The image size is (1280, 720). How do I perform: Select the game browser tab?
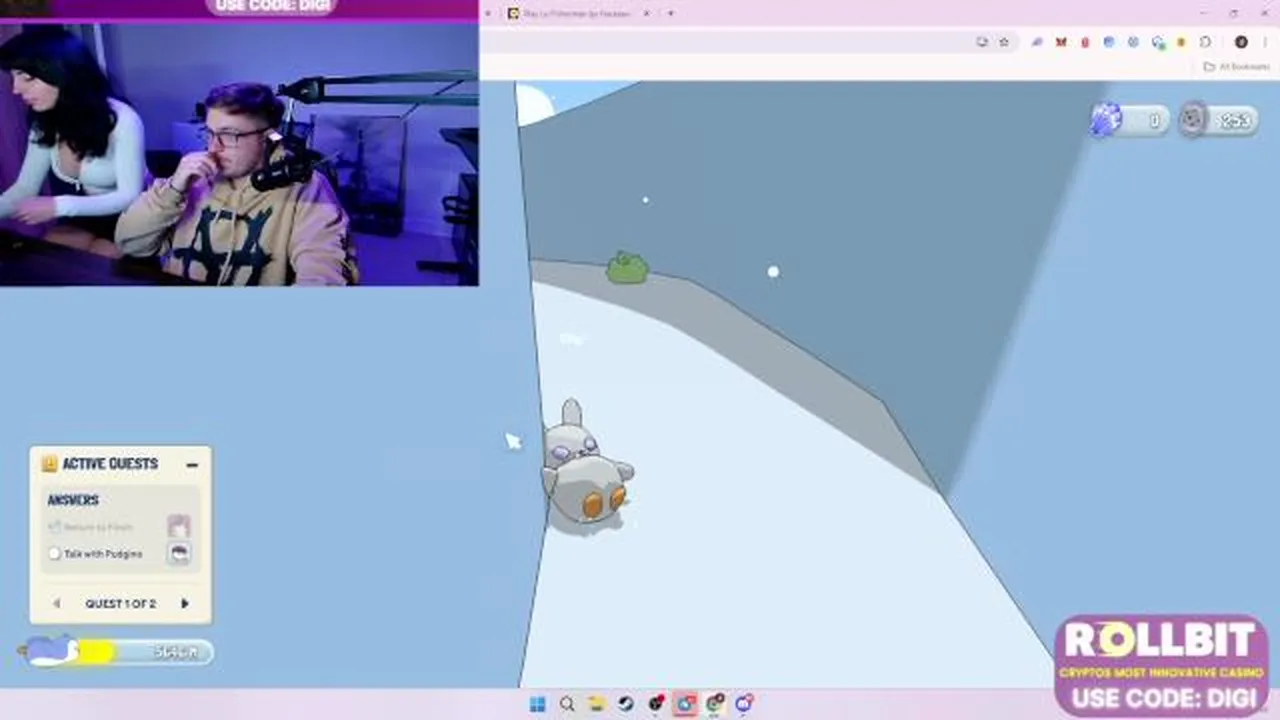pos(578,13)
